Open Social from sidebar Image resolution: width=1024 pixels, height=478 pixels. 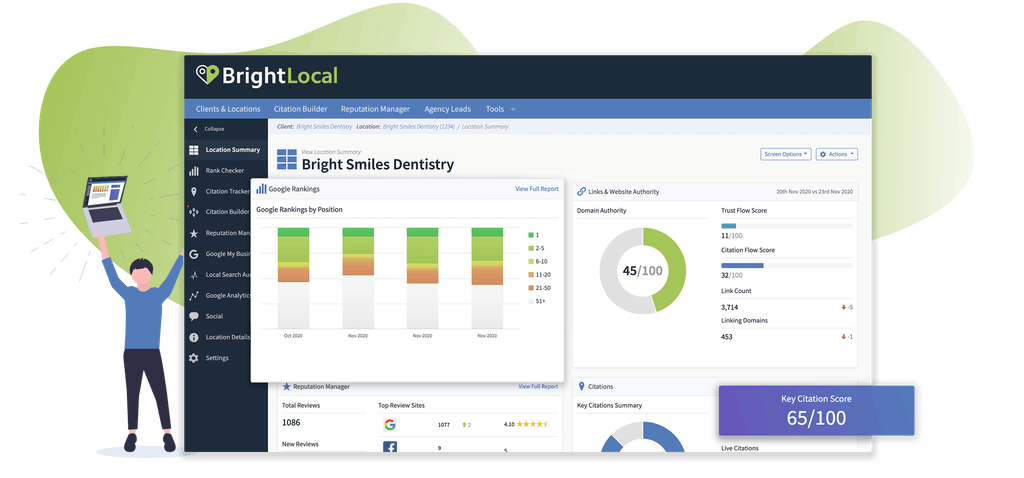[214, 317]
